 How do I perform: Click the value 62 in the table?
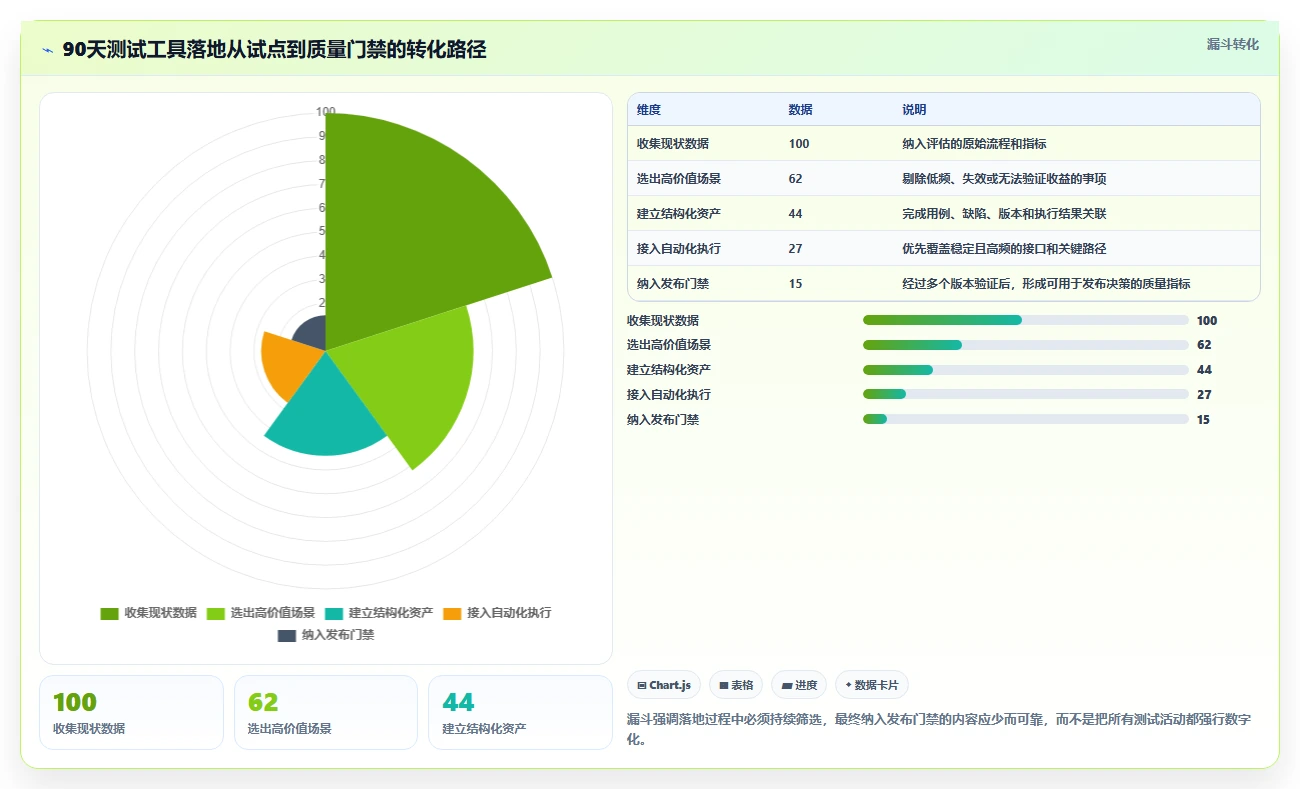click(x=795, y=179)
